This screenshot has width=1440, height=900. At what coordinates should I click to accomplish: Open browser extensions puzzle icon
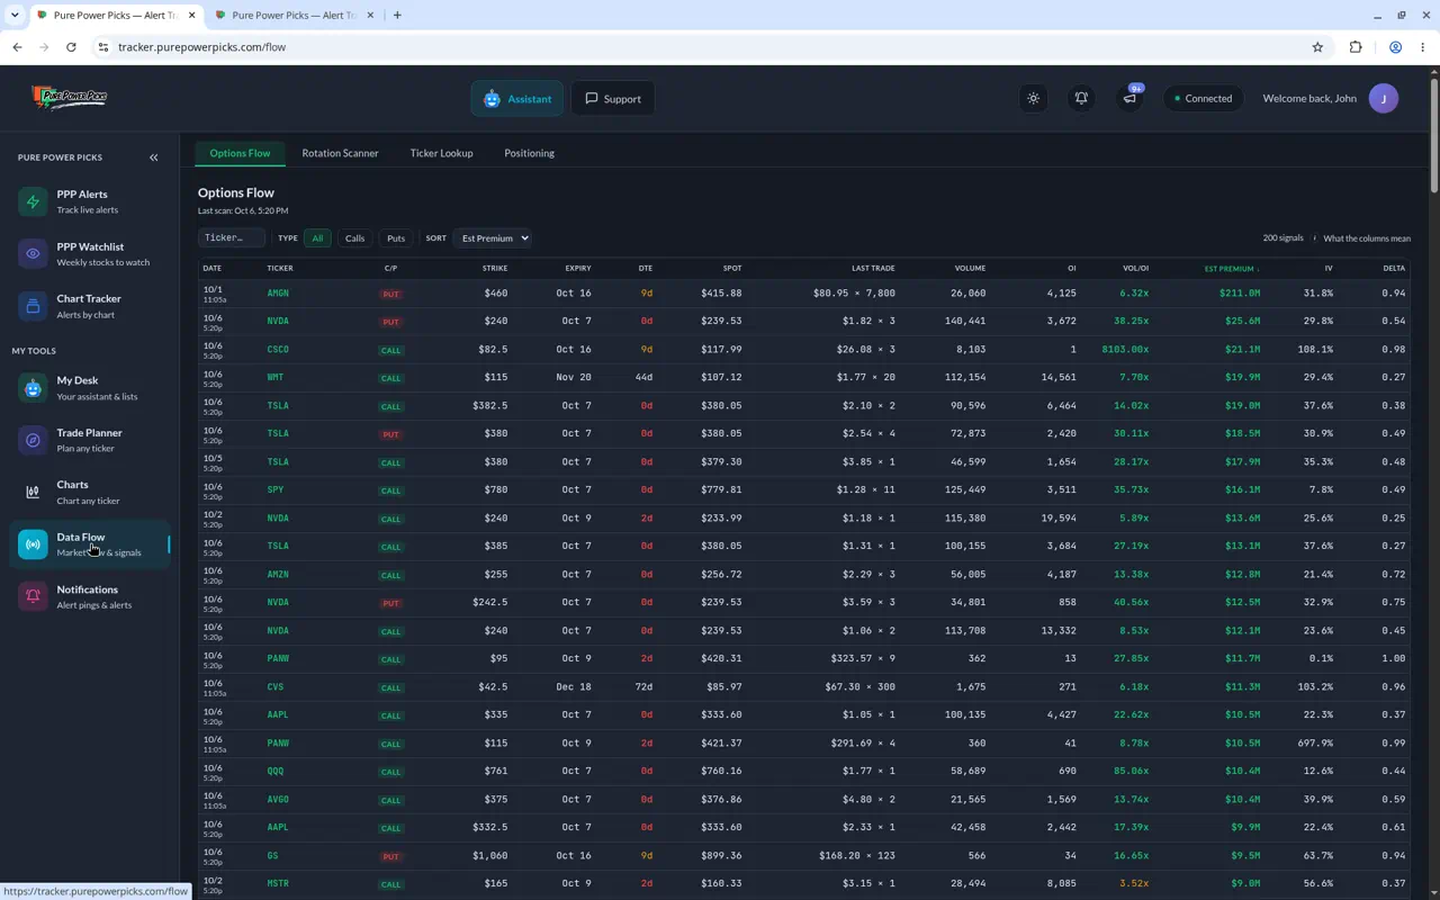tap(1356, 47)
